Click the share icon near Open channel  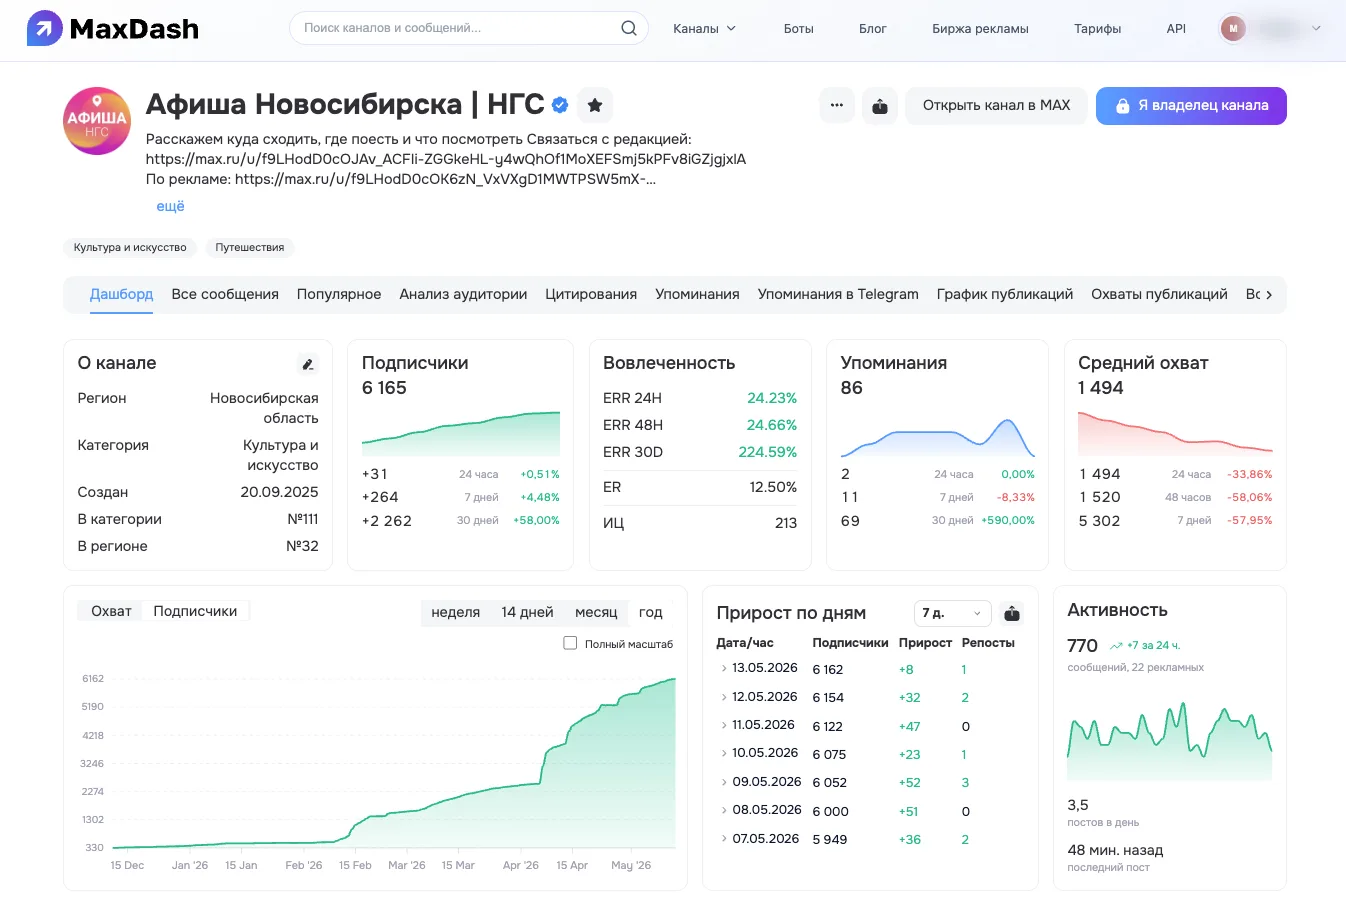pos(880,105)
